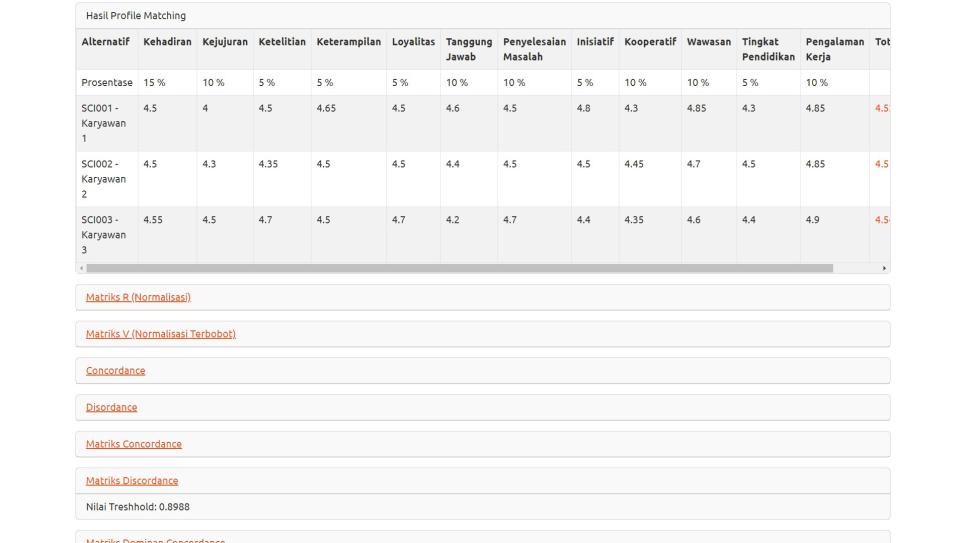This screenshot has height=543, width=966.
Task: Click the horizontal scrollbar thumb under the table
Action: pos(459,268)
